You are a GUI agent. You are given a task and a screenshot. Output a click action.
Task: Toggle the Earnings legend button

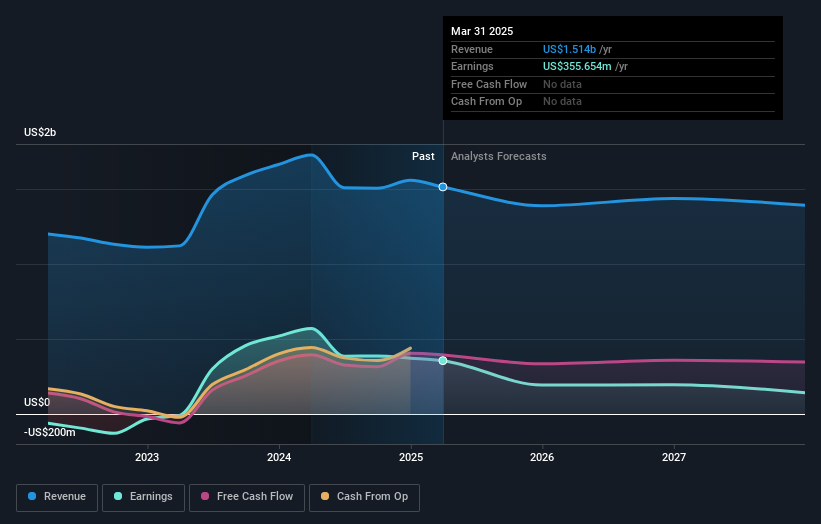tap(143, 497)
